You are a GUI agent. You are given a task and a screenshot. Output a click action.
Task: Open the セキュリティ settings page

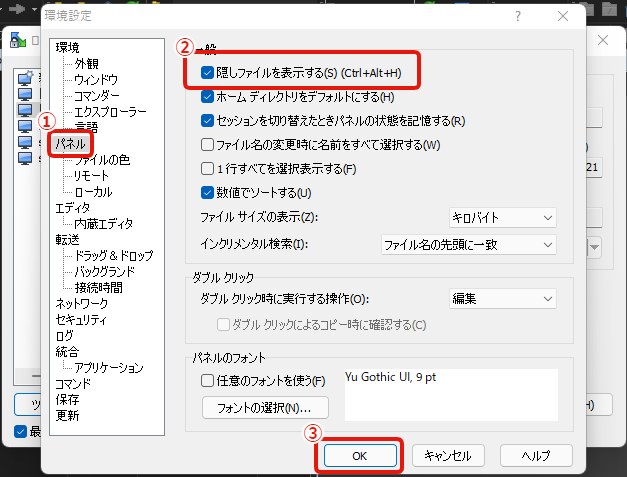[82, 320]
